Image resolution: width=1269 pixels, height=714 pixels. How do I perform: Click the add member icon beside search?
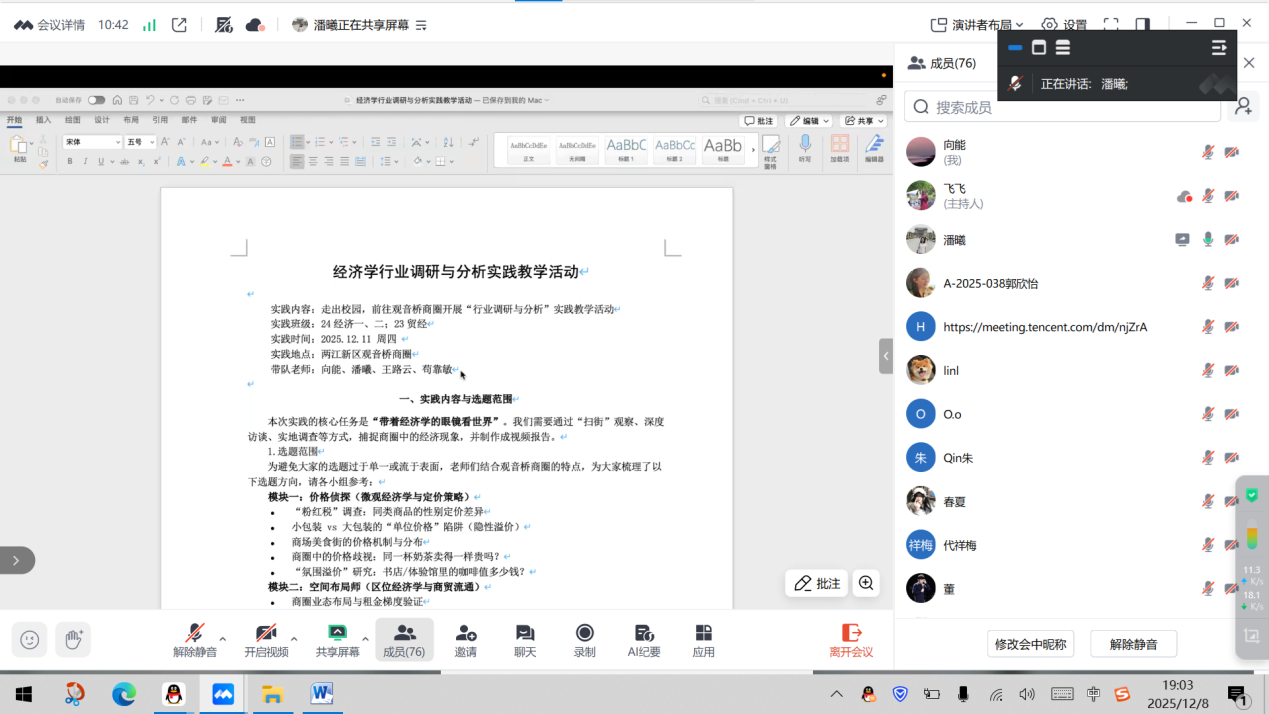click(1243, 106)
